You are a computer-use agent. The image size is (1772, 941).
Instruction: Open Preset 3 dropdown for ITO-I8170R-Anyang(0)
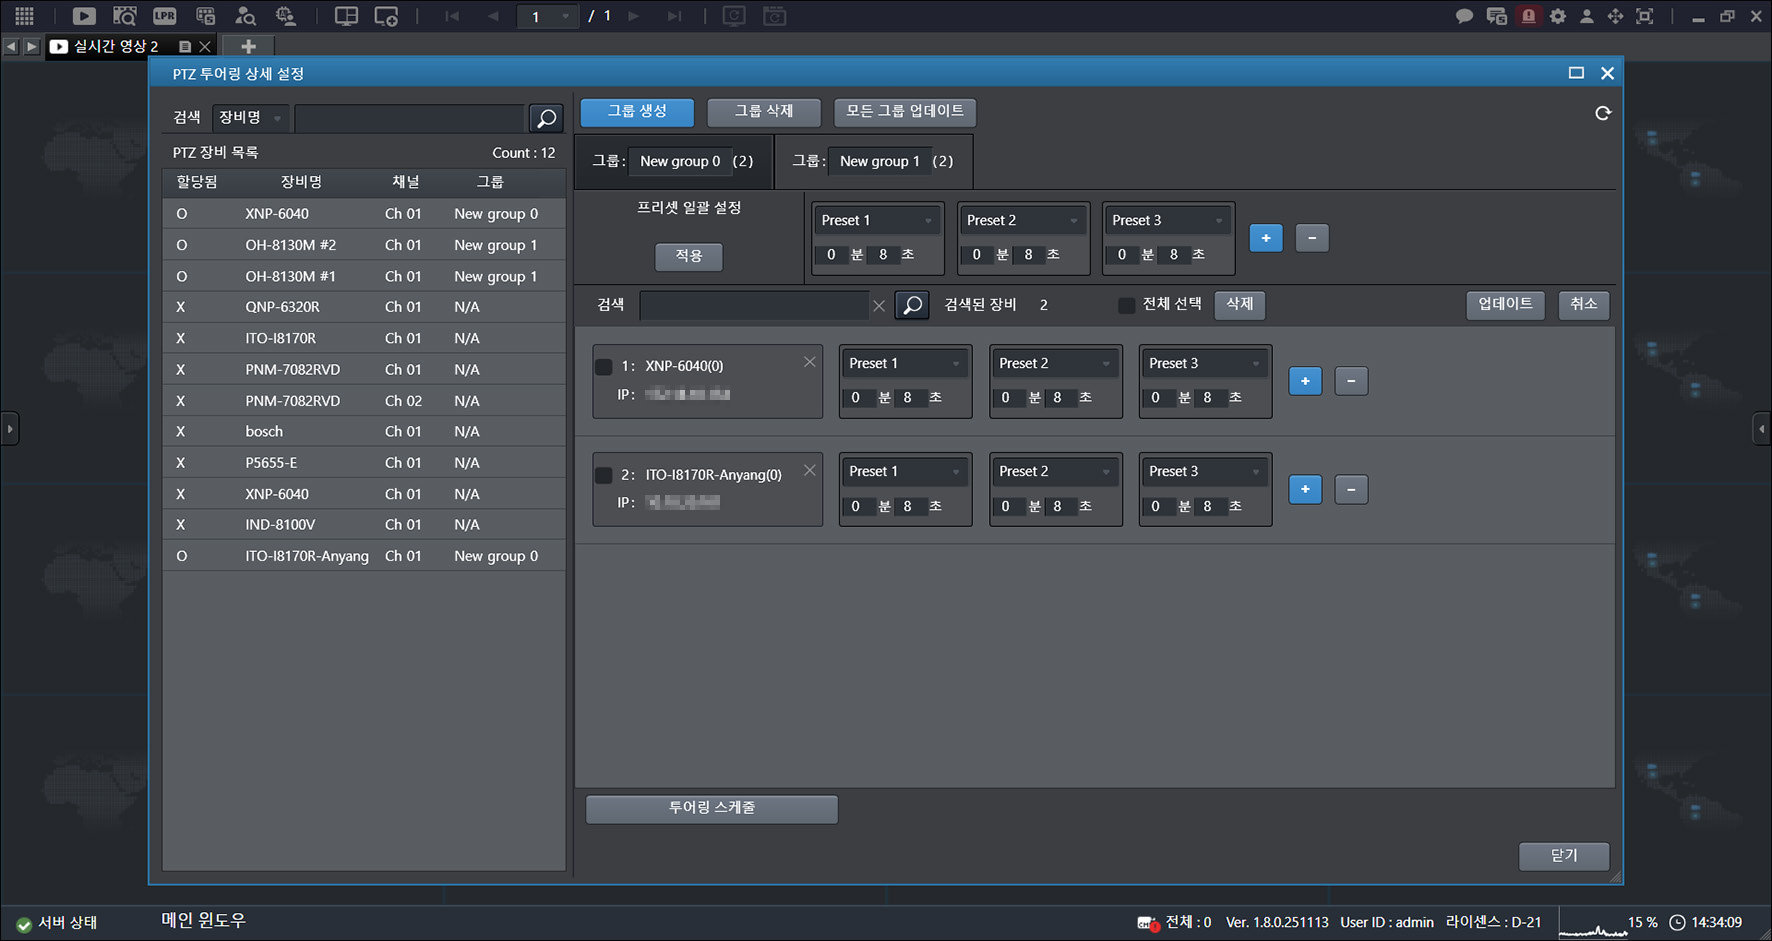click(x=1204, y=471)
